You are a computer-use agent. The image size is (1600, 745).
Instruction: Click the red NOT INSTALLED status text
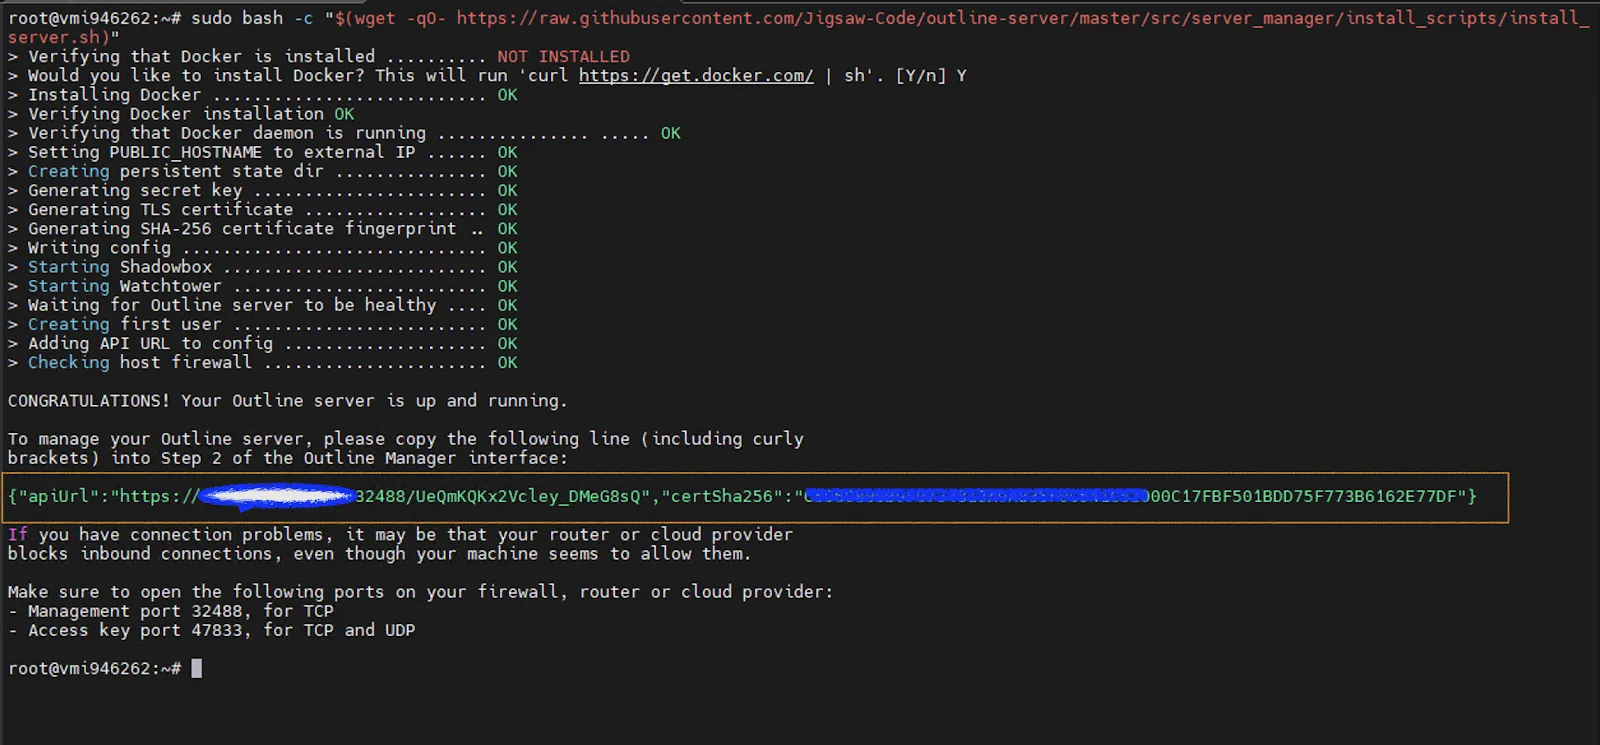tap(563, 57)
